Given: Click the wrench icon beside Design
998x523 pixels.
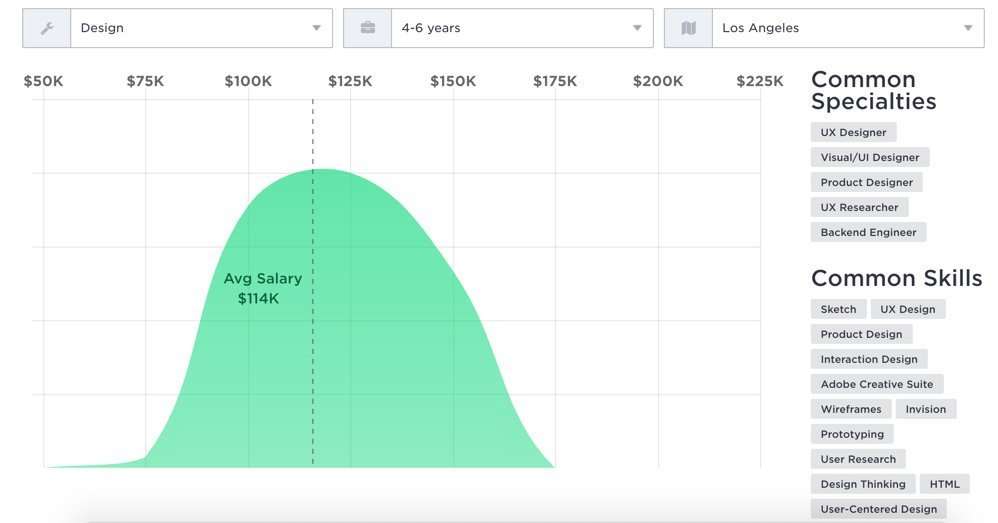Looking at the screenshot, I should tap(46, 28).
